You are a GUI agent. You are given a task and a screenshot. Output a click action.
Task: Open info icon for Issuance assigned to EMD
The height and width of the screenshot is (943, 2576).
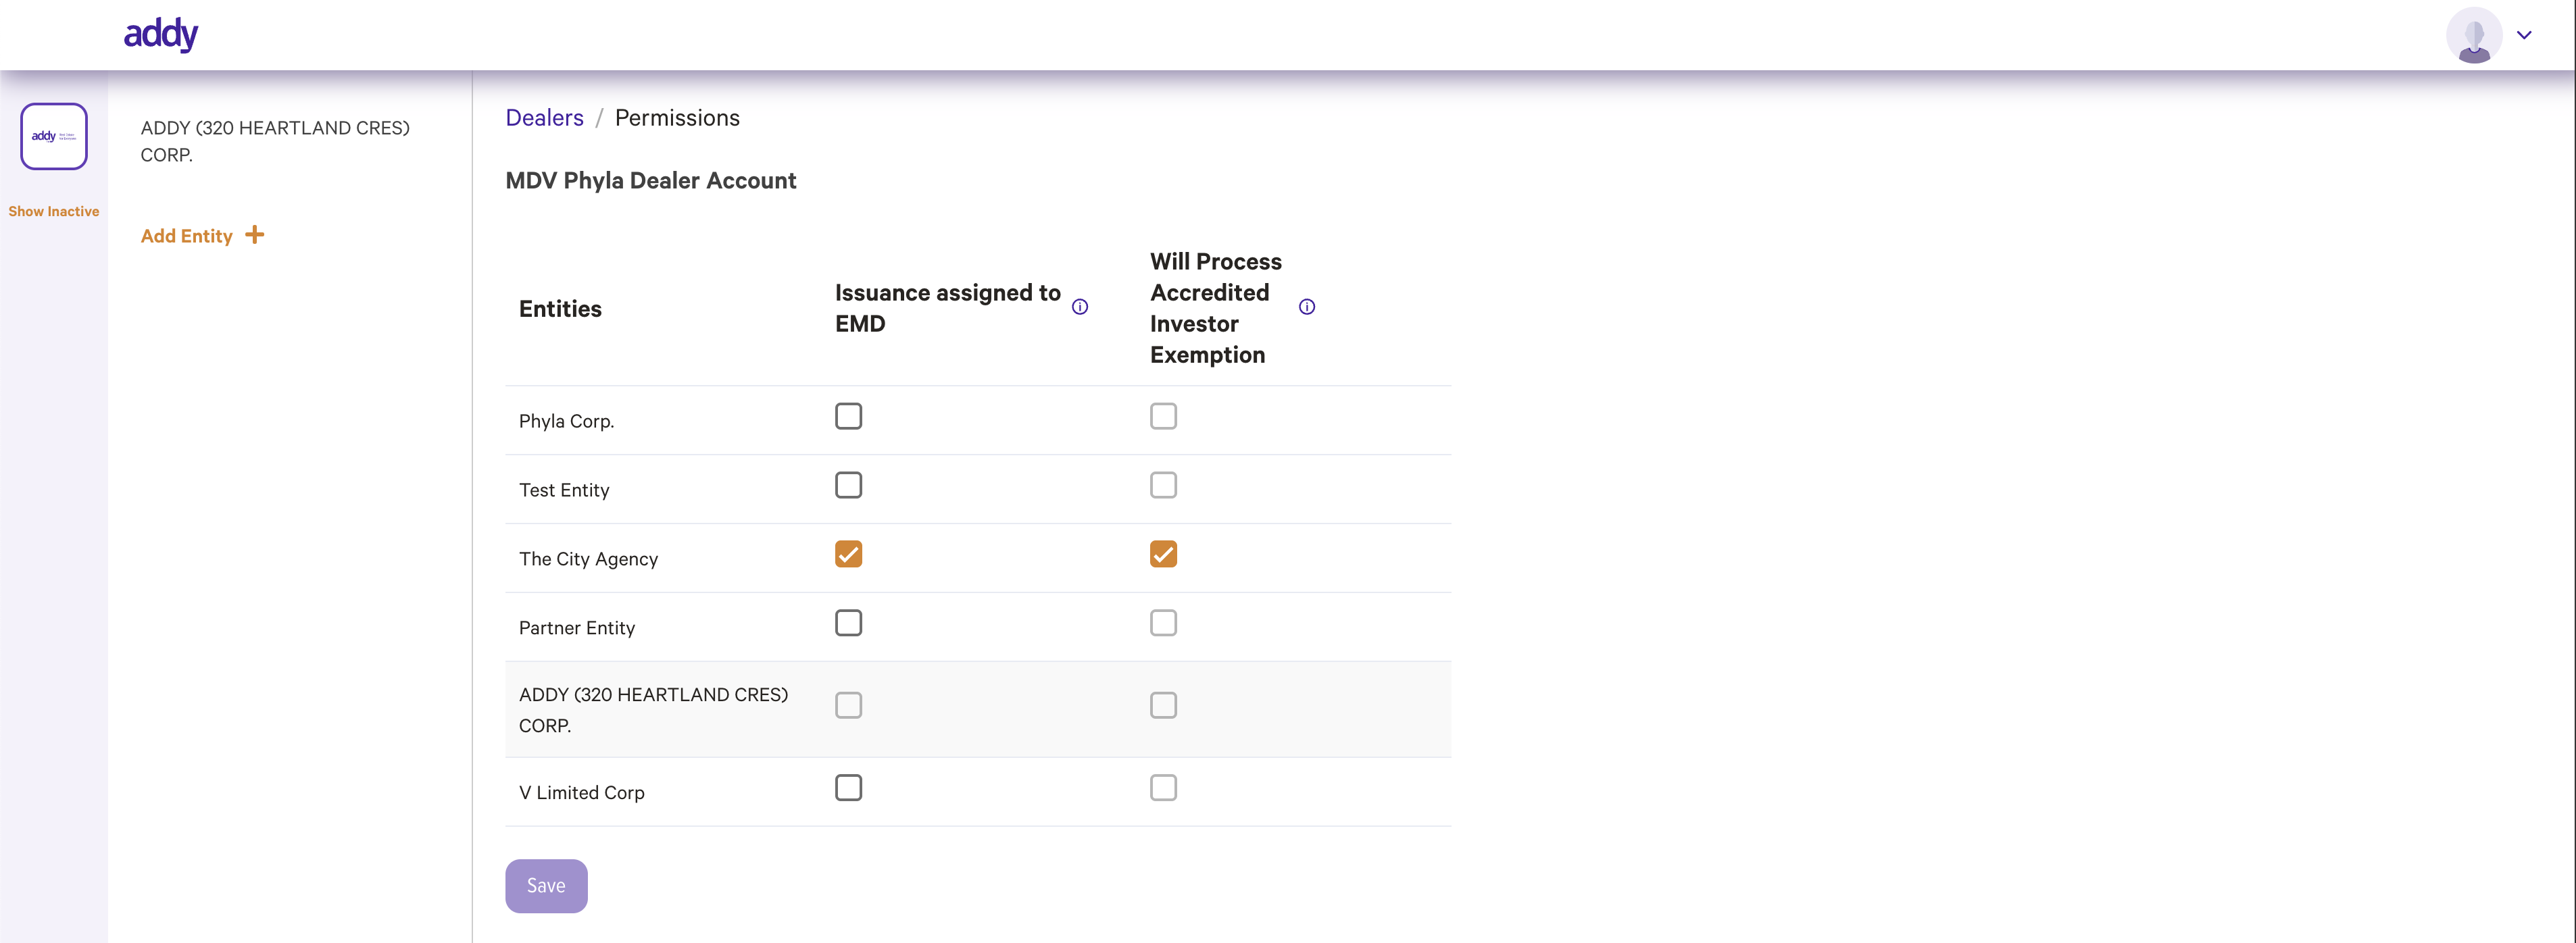[1080, 307]
